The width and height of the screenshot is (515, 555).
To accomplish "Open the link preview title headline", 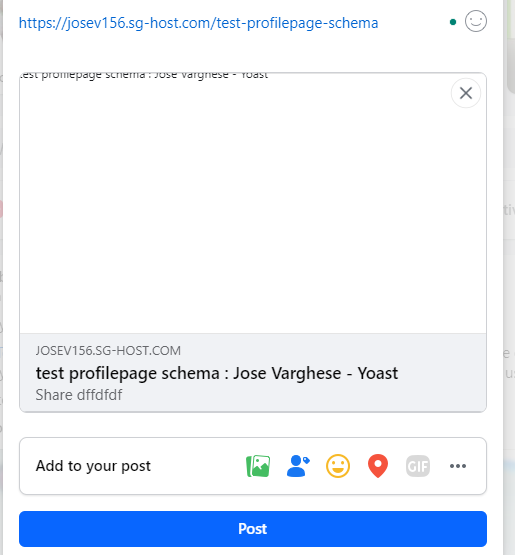I will (217, 373).
